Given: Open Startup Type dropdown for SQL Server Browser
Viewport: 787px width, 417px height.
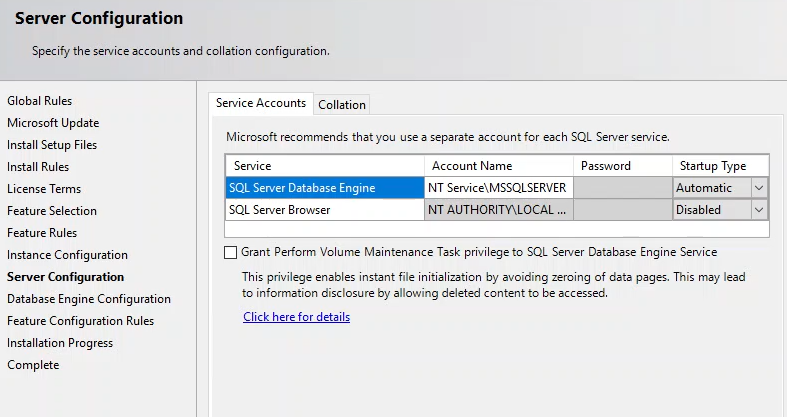Looking at the screenshot, I should click(x=759, y=210).
